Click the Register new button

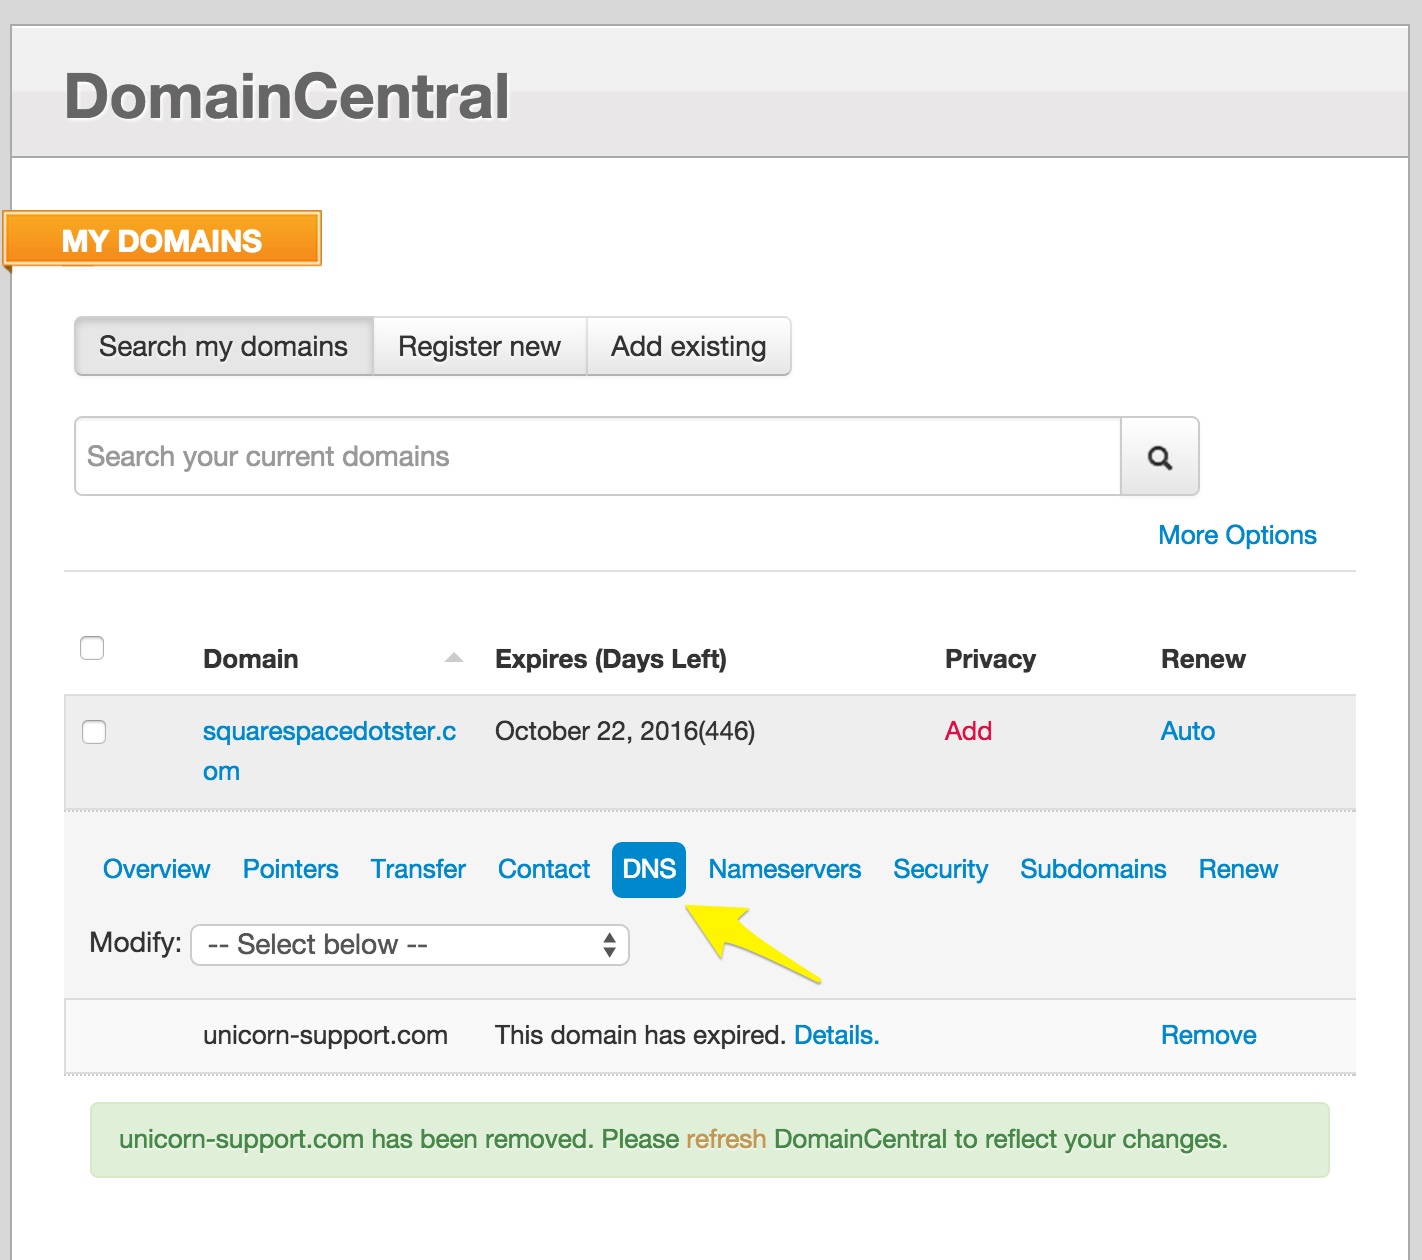(x=479, y=347)
